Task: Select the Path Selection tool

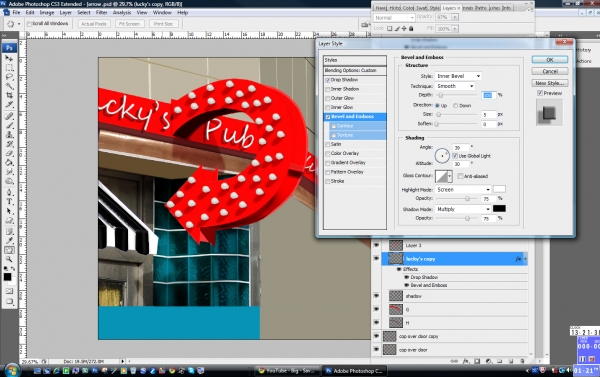Action: 9,211
